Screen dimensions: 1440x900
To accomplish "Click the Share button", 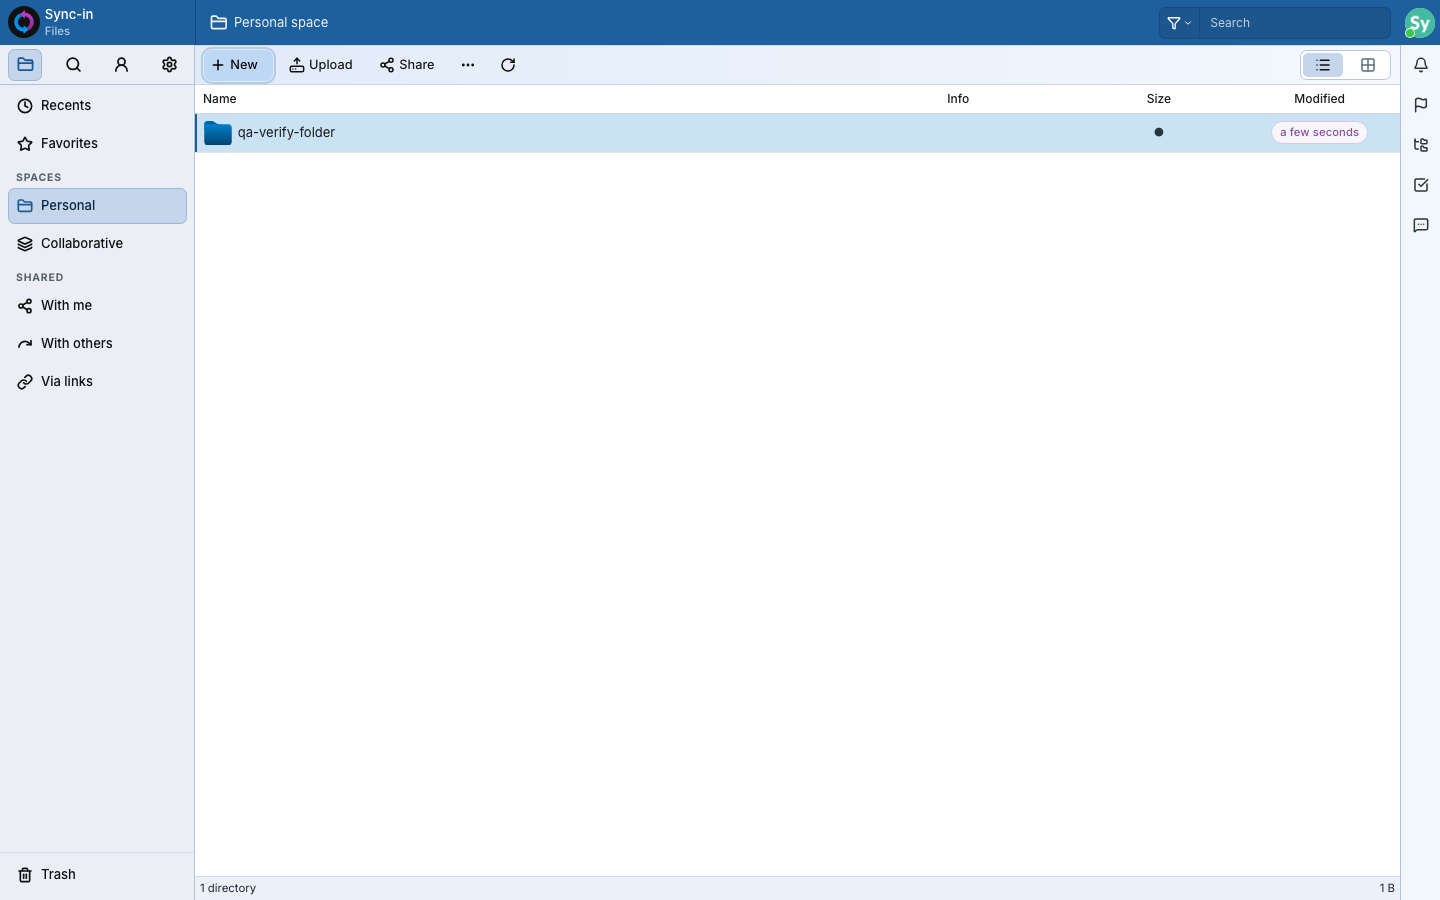I will point(407,65).
